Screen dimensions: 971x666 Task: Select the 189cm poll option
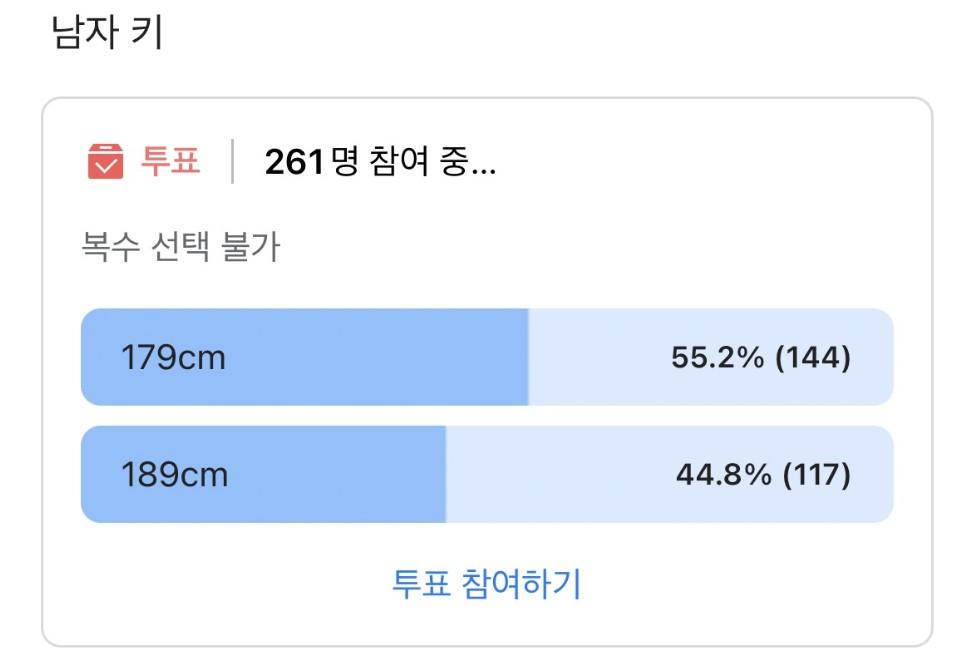pyautogui.click(x=487, y=474)
